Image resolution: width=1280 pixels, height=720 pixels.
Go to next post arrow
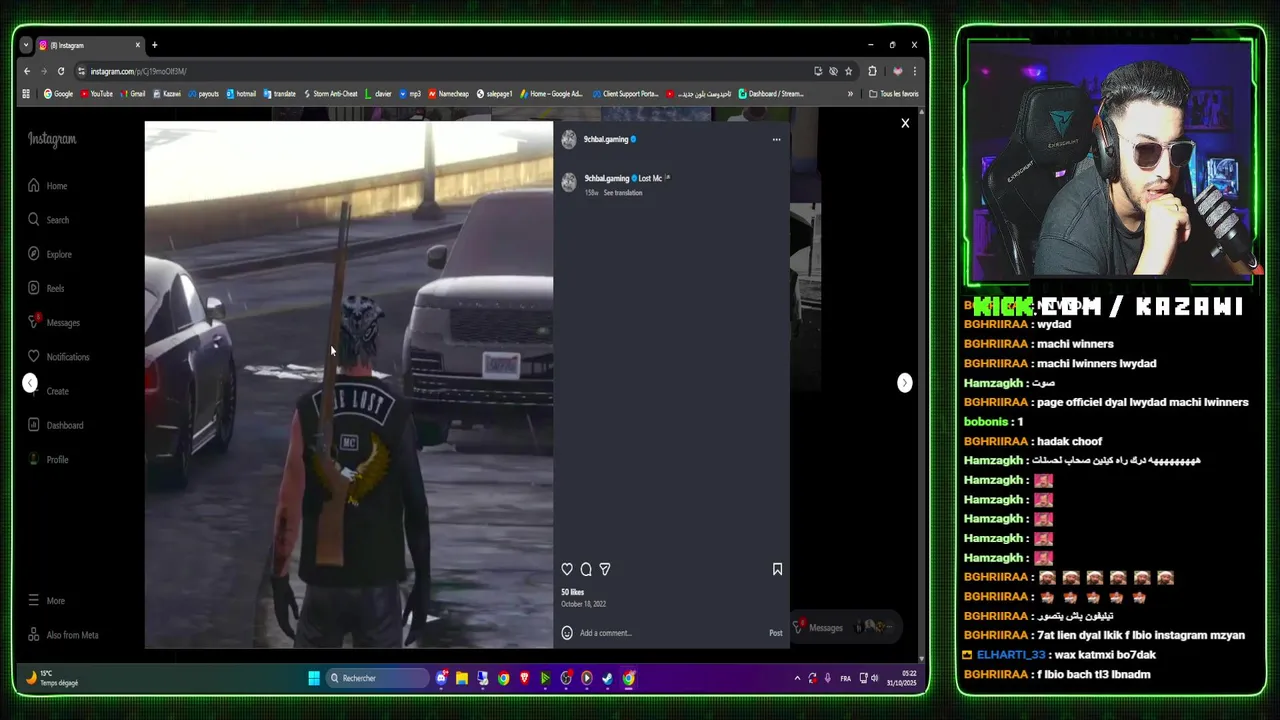tap(905, 383)
